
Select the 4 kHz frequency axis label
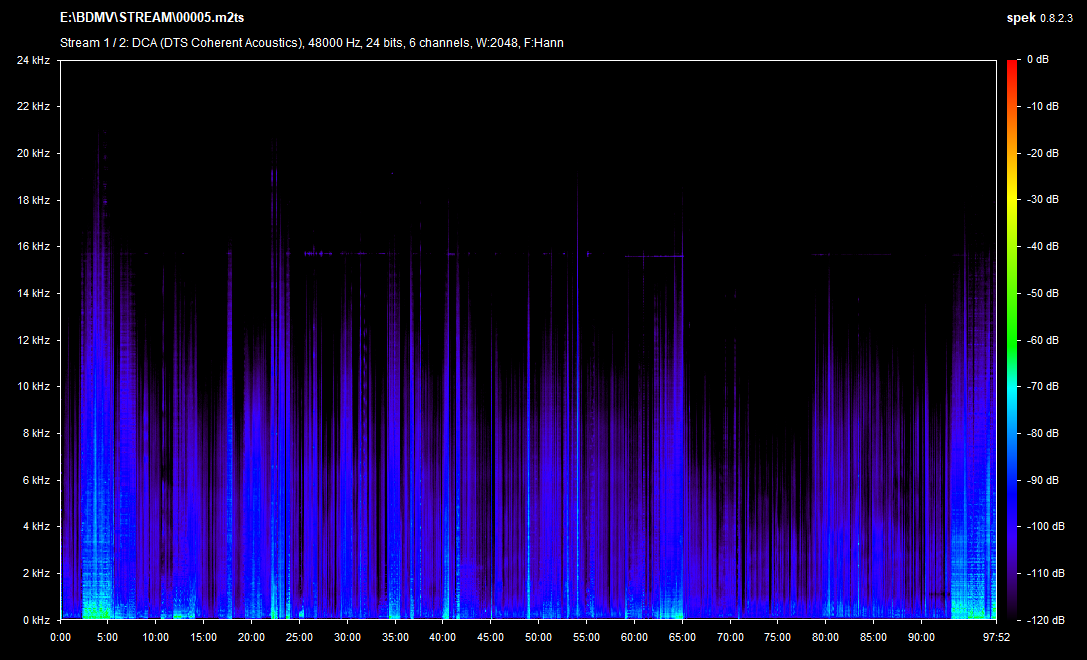click(x=36, y=526)
